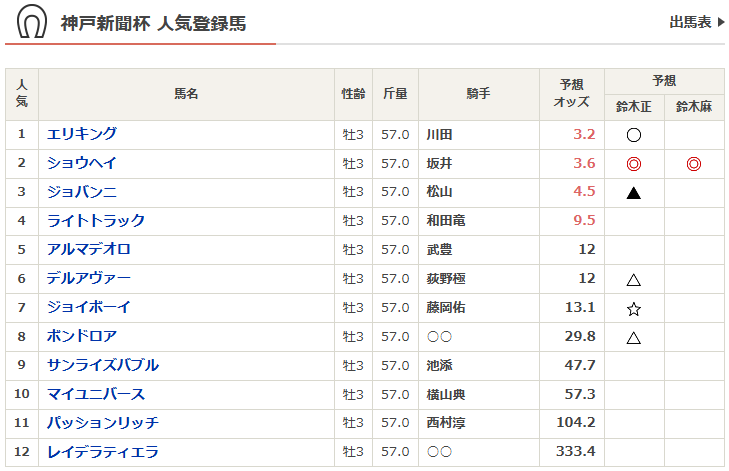Viewport: 729px width, 471px height.
Task: Open アルマデオロ horse details
Action: 89,250
